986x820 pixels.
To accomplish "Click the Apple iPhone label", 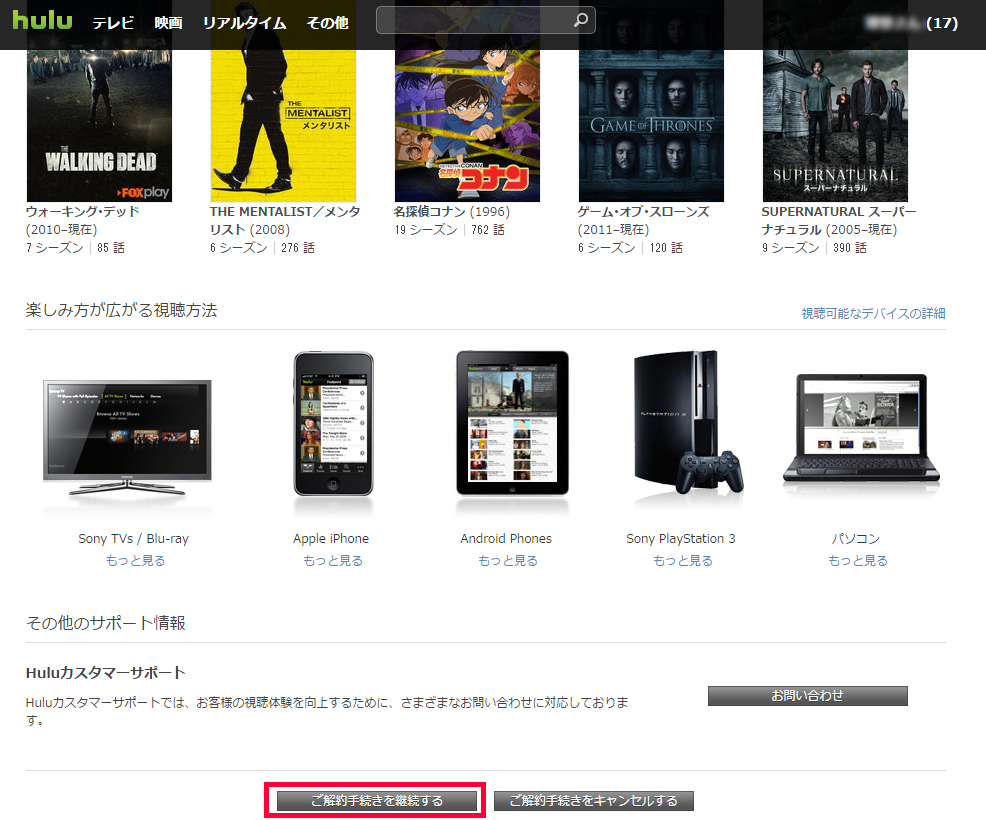I will pyautogui.click(x=331, y=538).
